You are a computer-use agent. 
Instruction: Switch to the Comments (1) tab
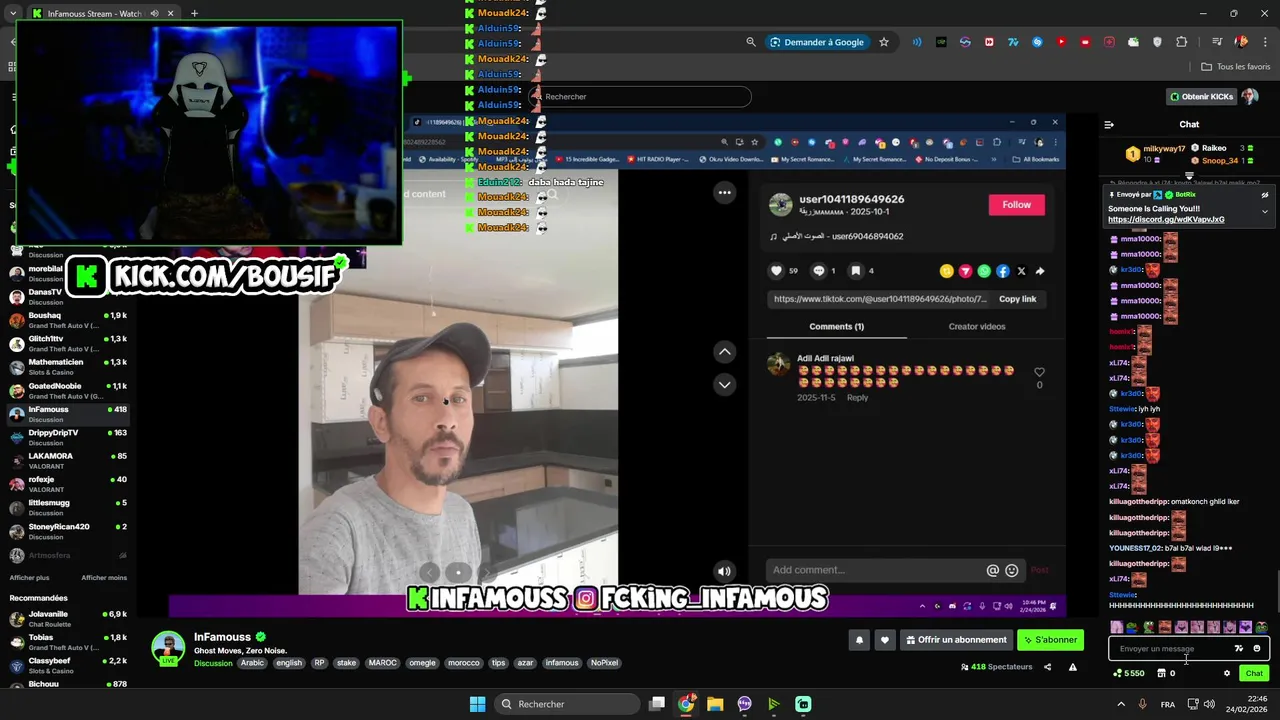click(x=837, y=327)
